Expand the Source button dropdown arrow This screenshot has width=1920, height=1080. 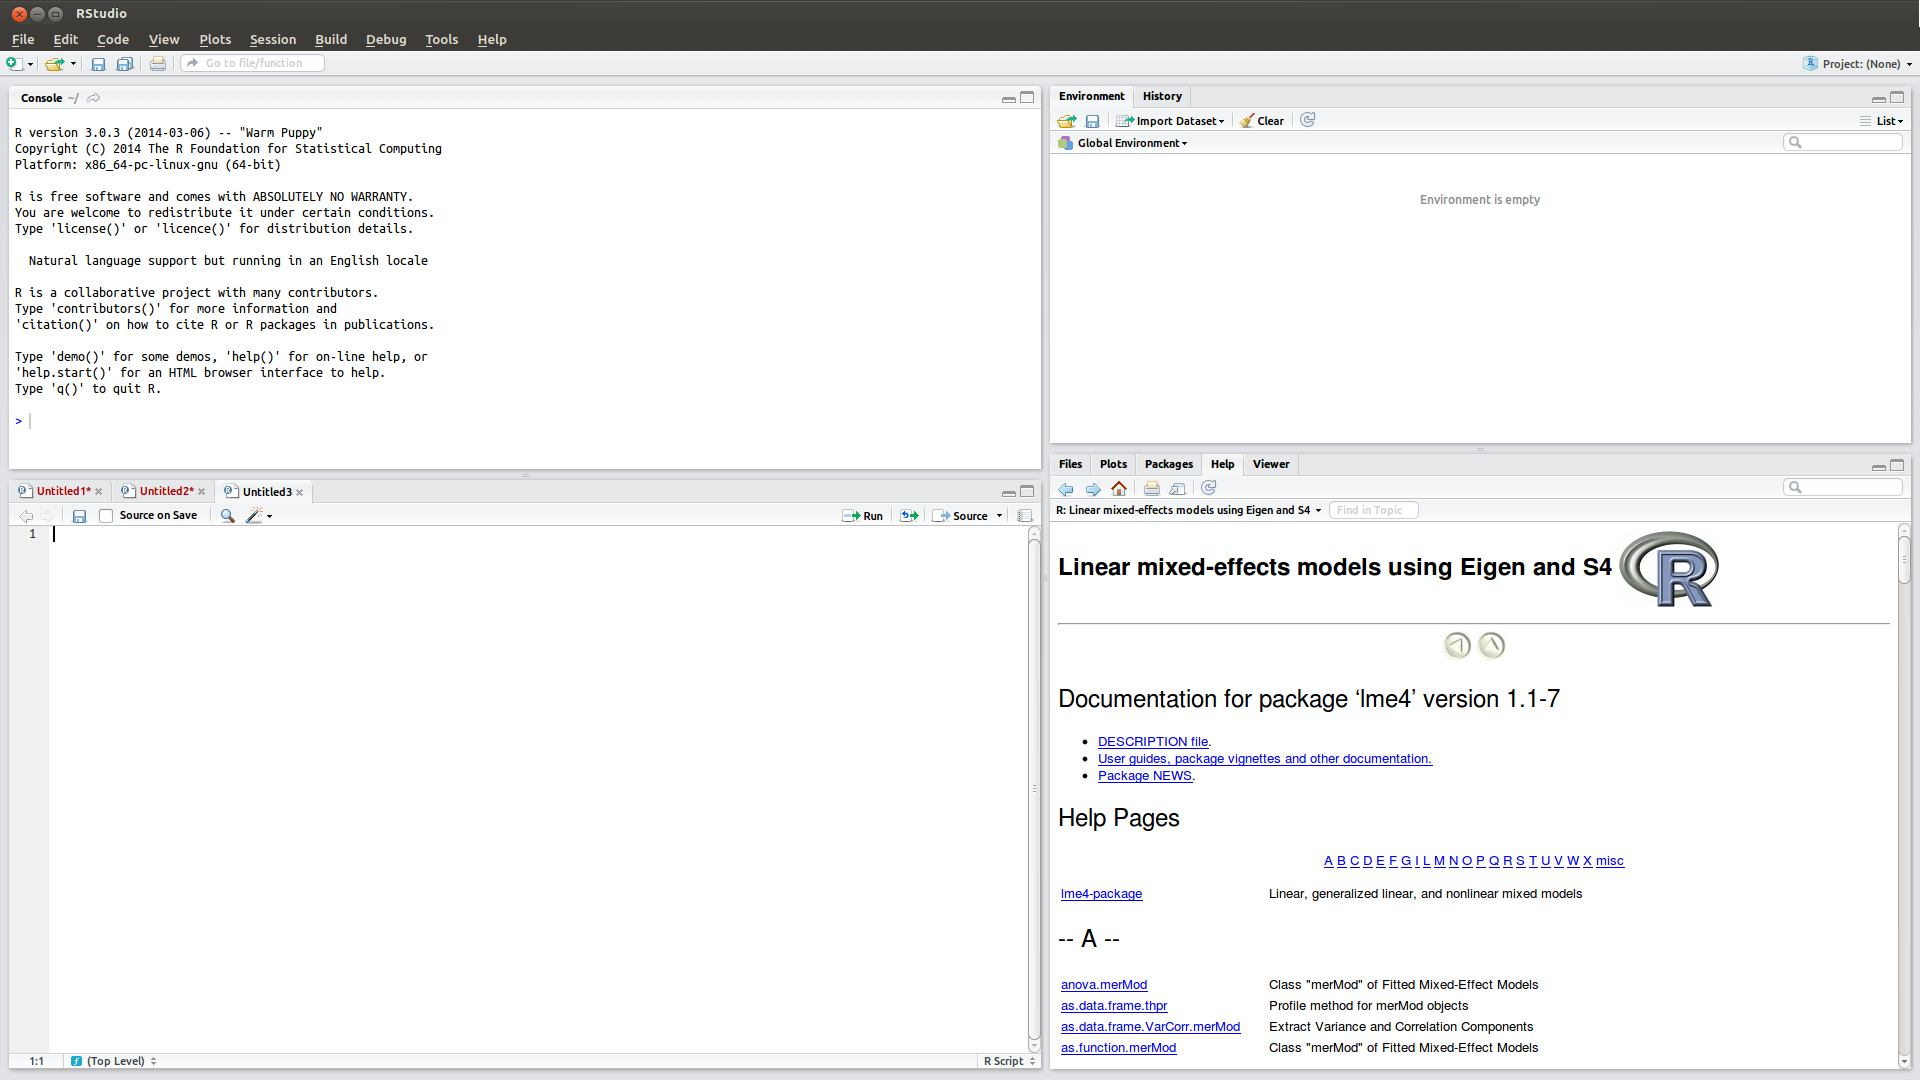999,516
